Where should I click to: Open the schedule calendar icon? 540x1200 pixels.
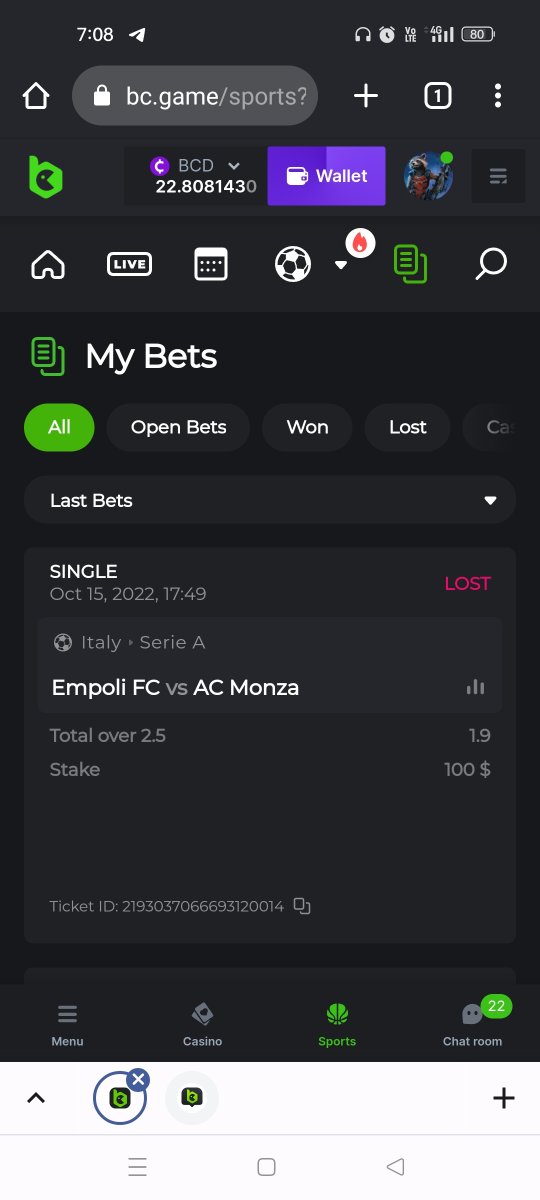pyautogui.click(x=211, y=265)
